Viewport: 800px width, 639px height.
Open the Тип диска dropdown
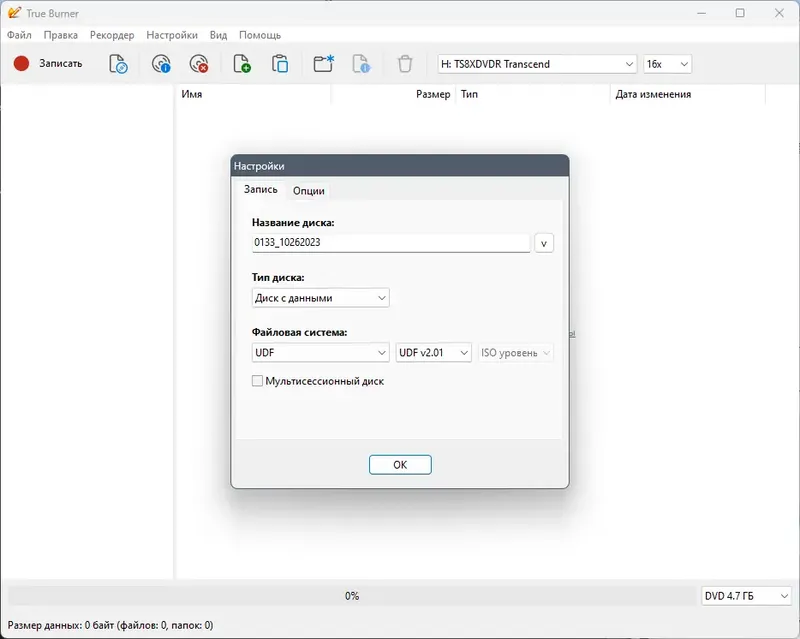(x=320, y=297)
